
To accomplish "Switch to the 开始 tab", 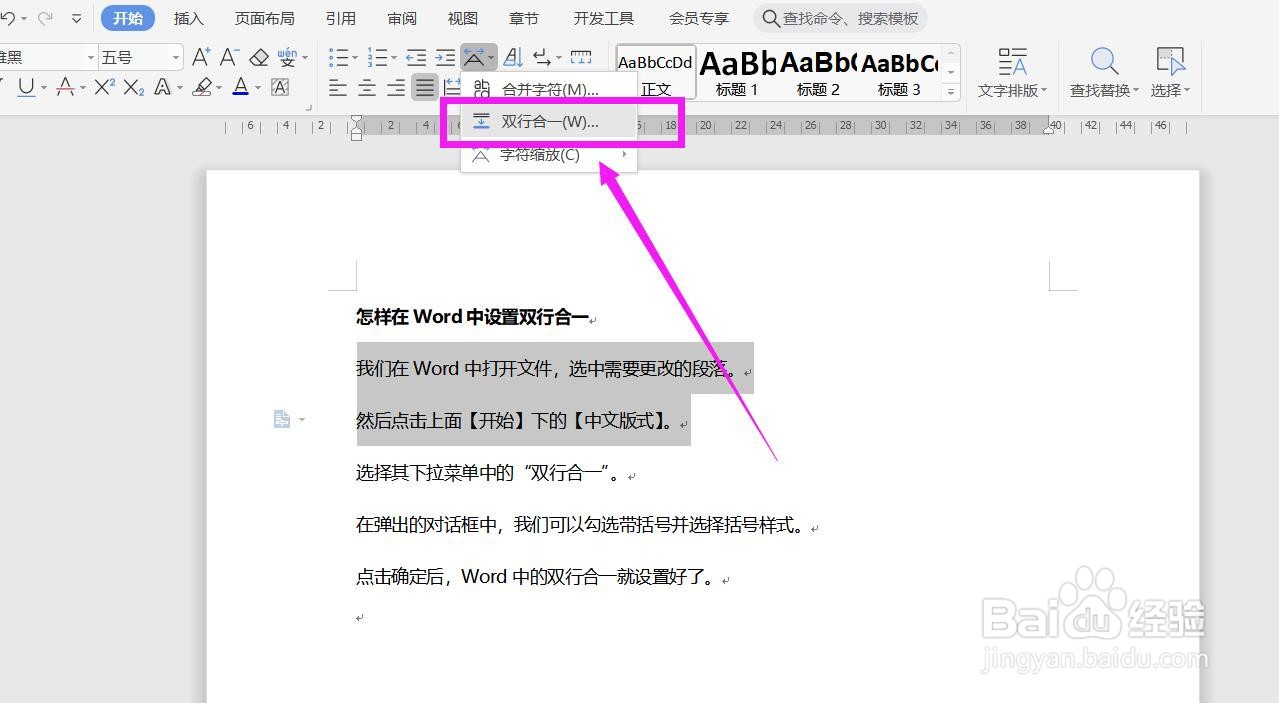I will point(128,18).
